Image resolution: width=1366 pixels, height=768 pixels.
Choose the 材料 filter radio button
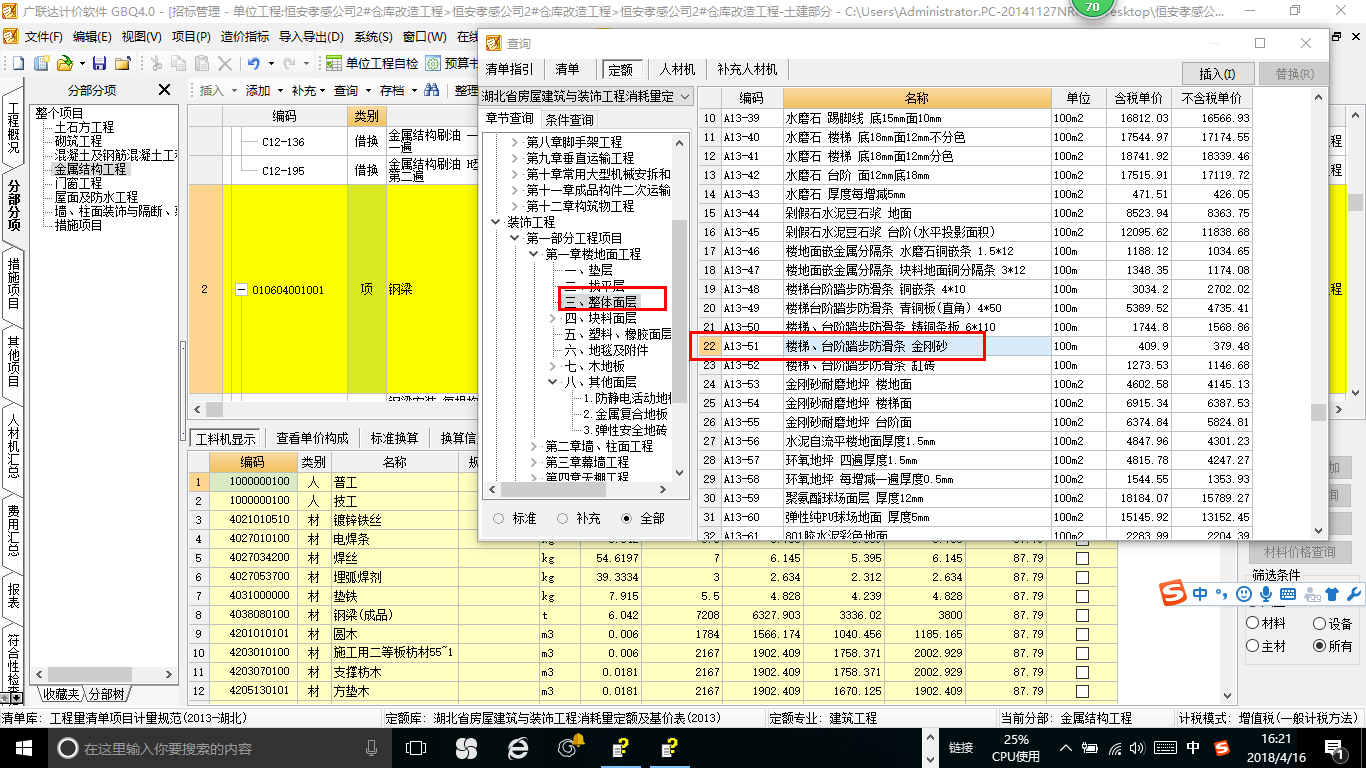click(1252, 623)
